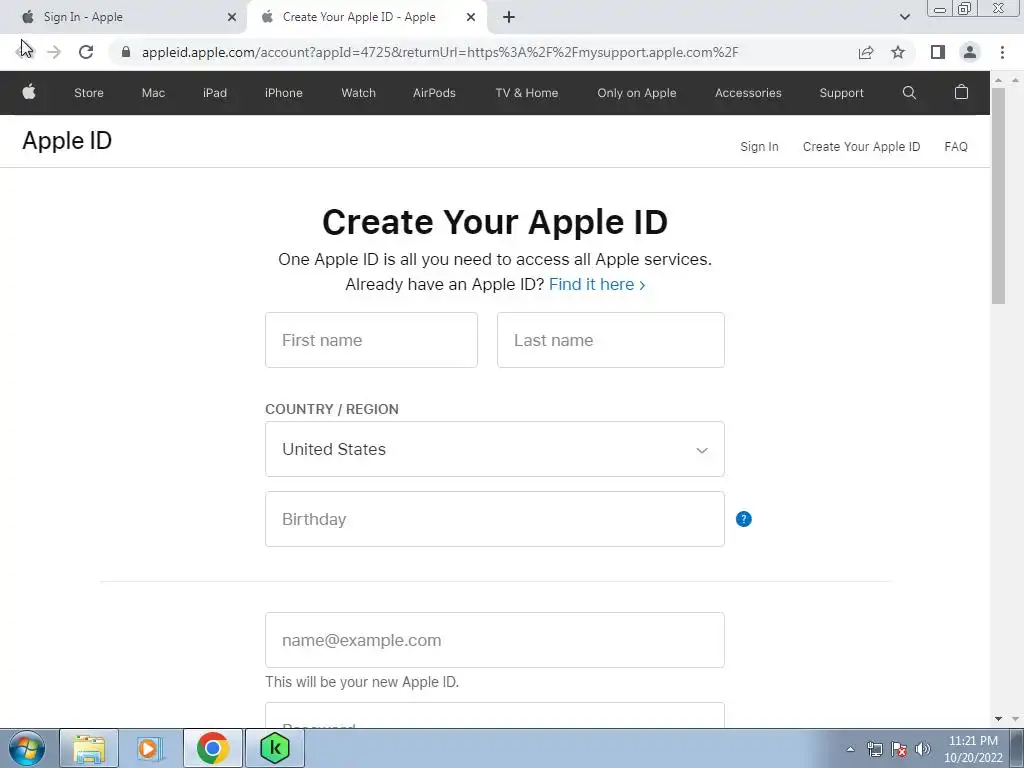The height and width of the screenshot is (768, 1024).
Task: View site info via the padlock icon
Action: click(x=126, y=52)
